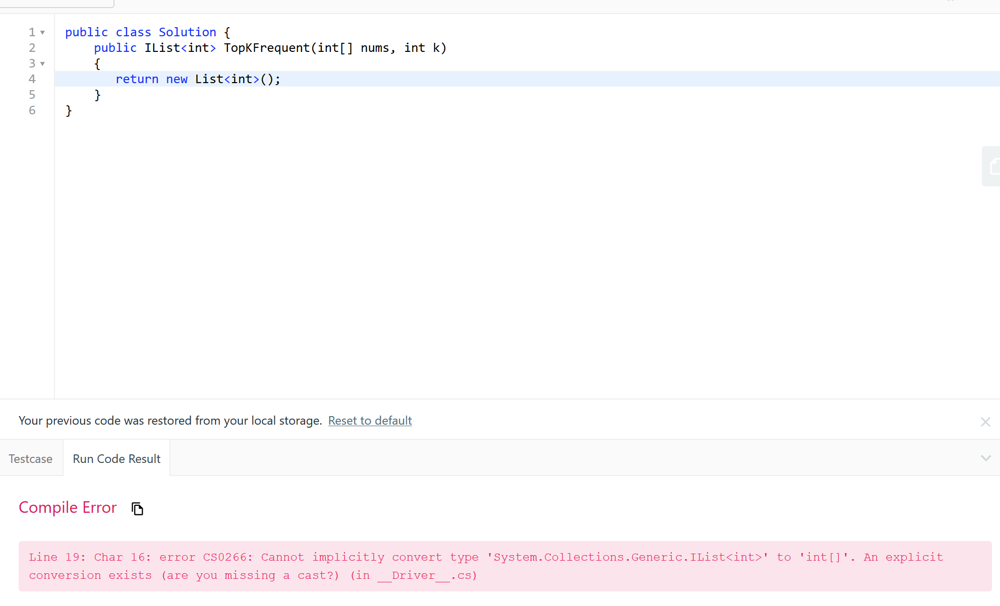Collapse the Solution class fold arrow
This screenshot has height=606, width=1000.
(x=42, y=33)
